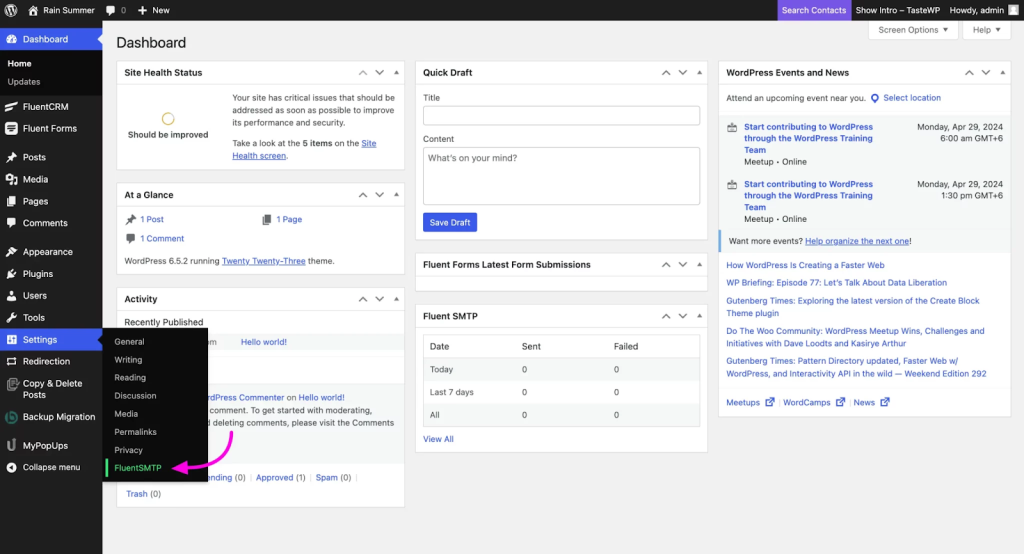
Task: Open MyPopUps from the sidebar
Action: (x=45, y=445)
